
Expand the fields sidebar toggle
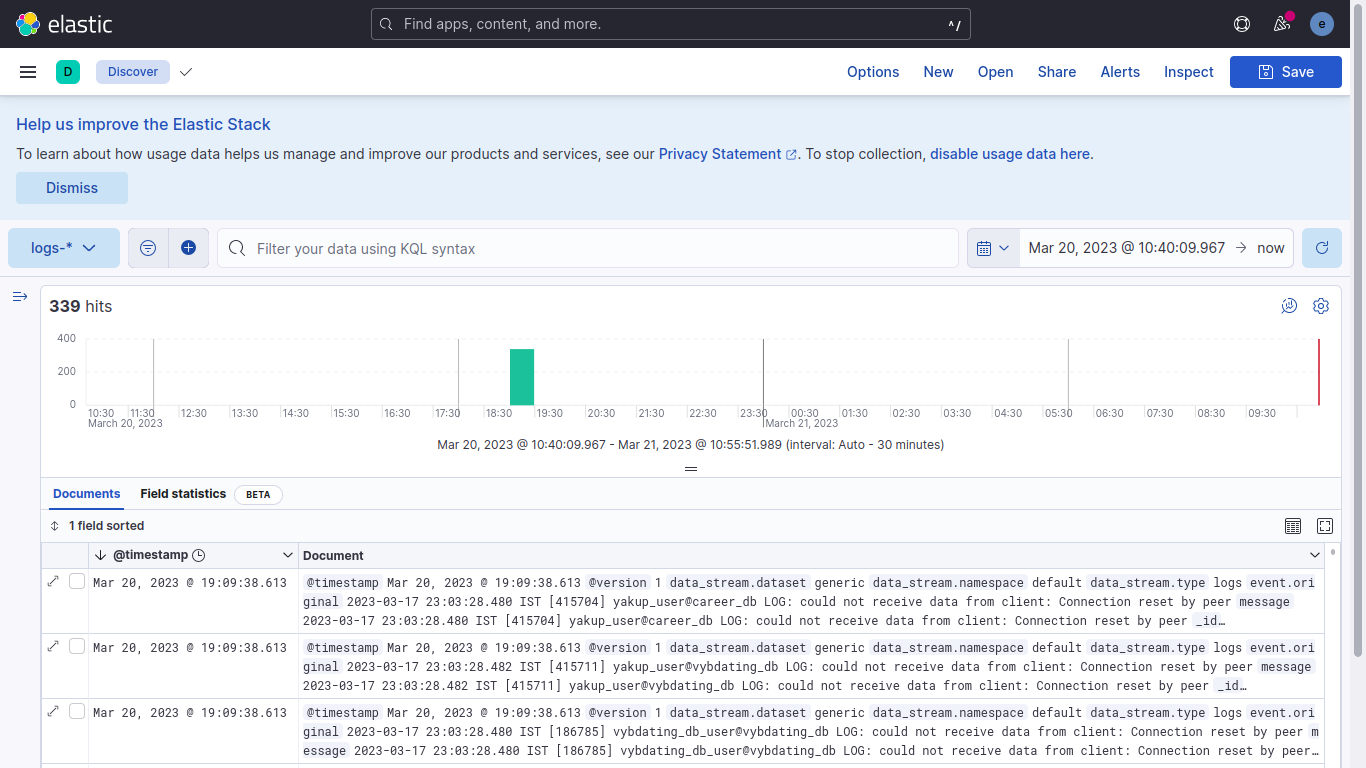[20, 297]
